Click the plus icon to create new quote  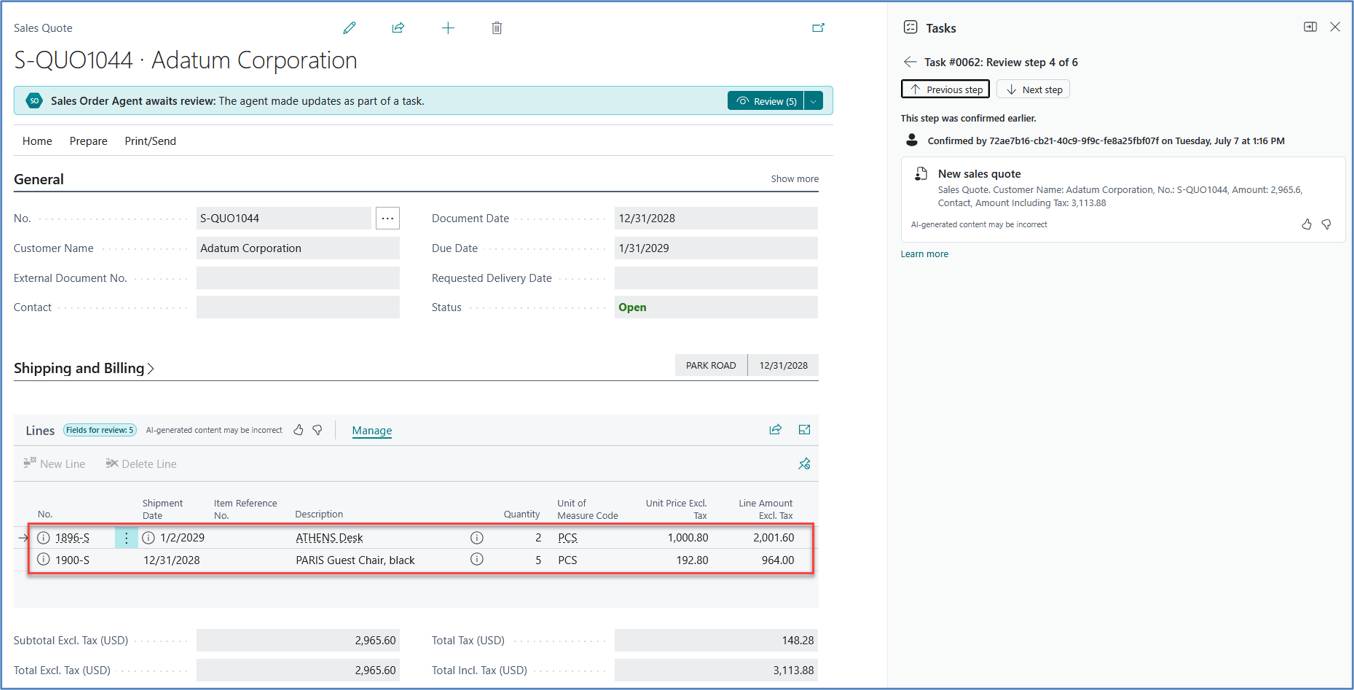coord(448,28)
